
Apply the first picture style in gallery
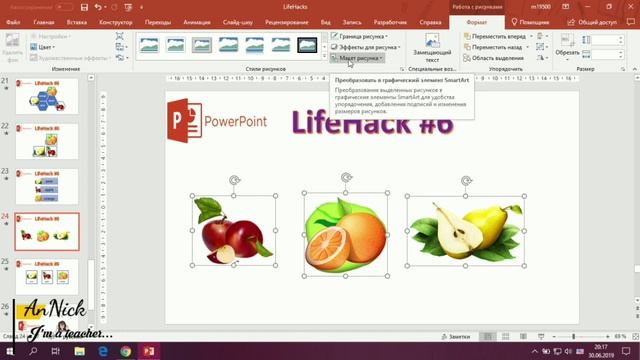coord(149,45)
